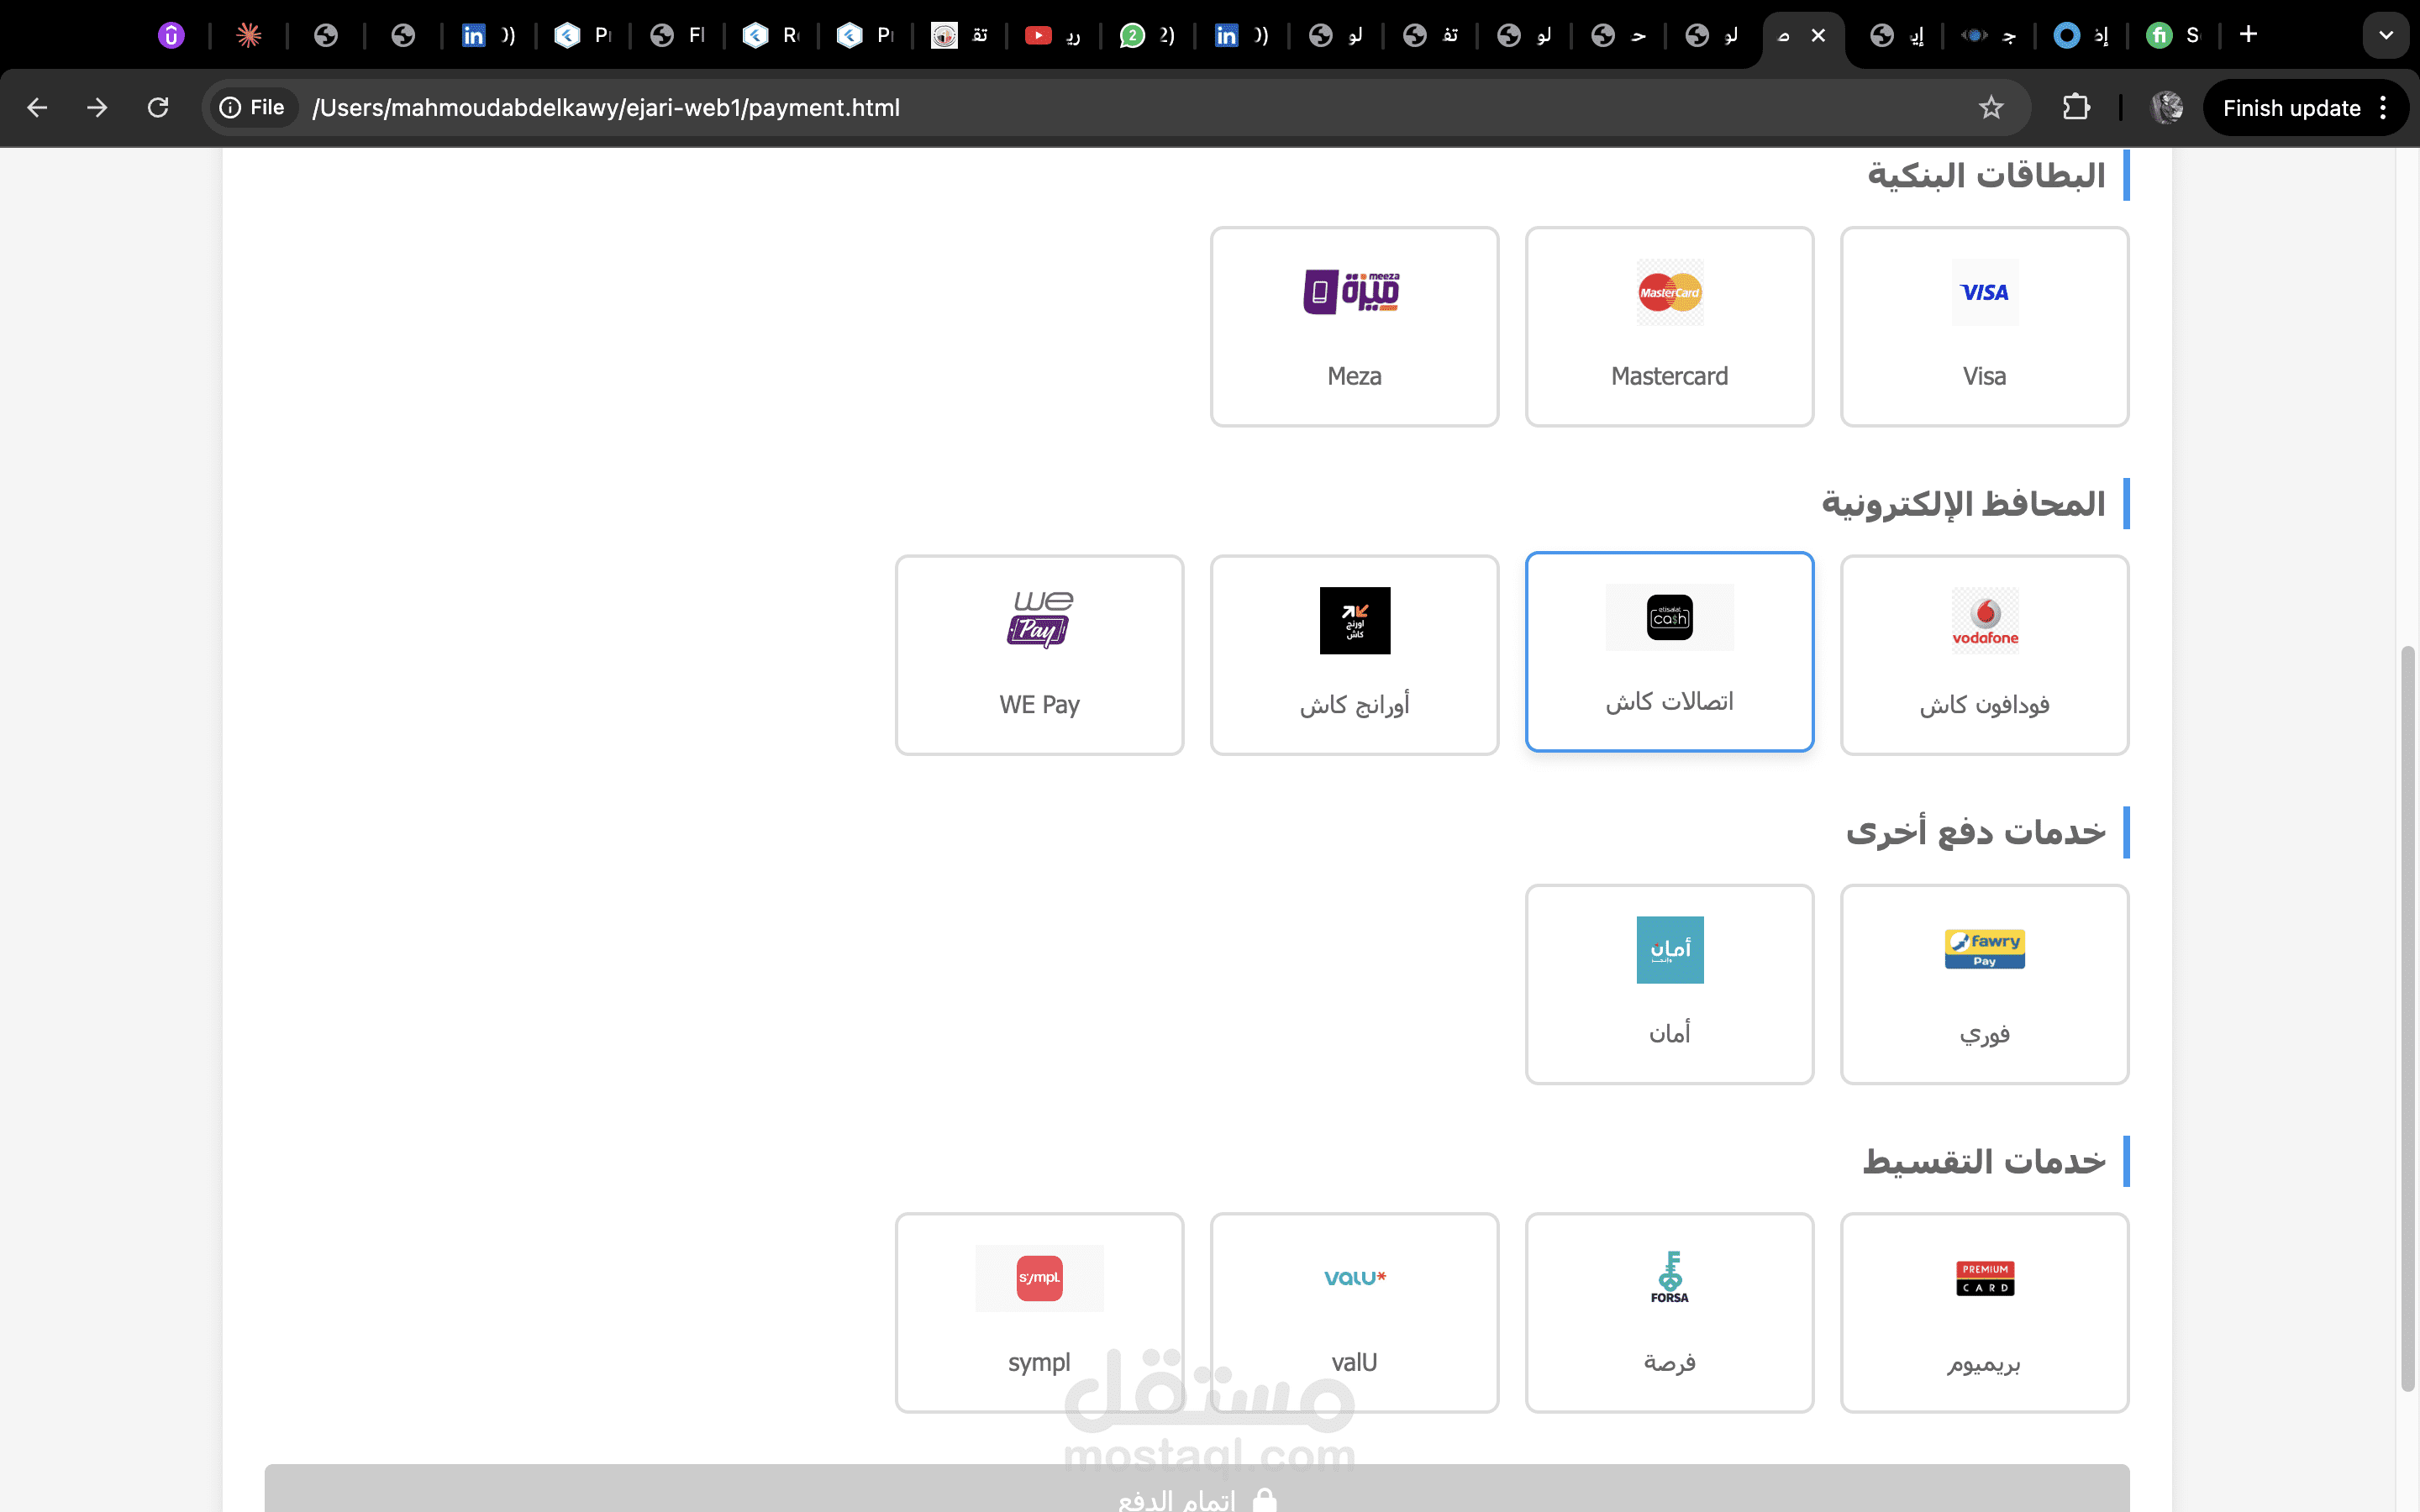Select Vodafone Cash wallet option
This screenshot has width=2420, height=1512.
[x=1984, y=655]
